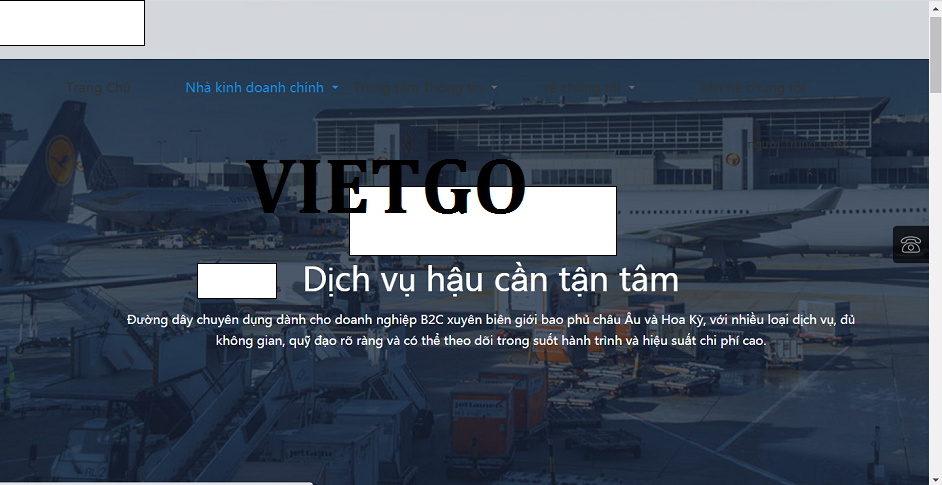Expand the Trung tâm Thông tin dropdown arrow
The height and width of the screenshot is (485, 942).
[x=494, y=88]
